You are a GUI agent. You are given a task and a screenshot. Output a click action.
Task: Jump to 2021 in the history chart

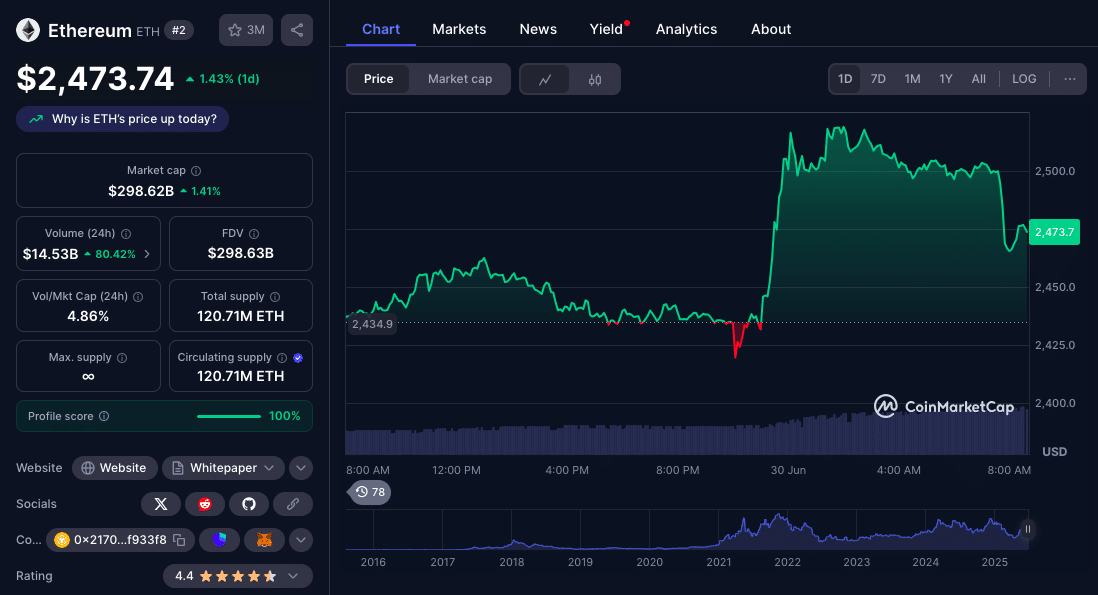(718, 562)
